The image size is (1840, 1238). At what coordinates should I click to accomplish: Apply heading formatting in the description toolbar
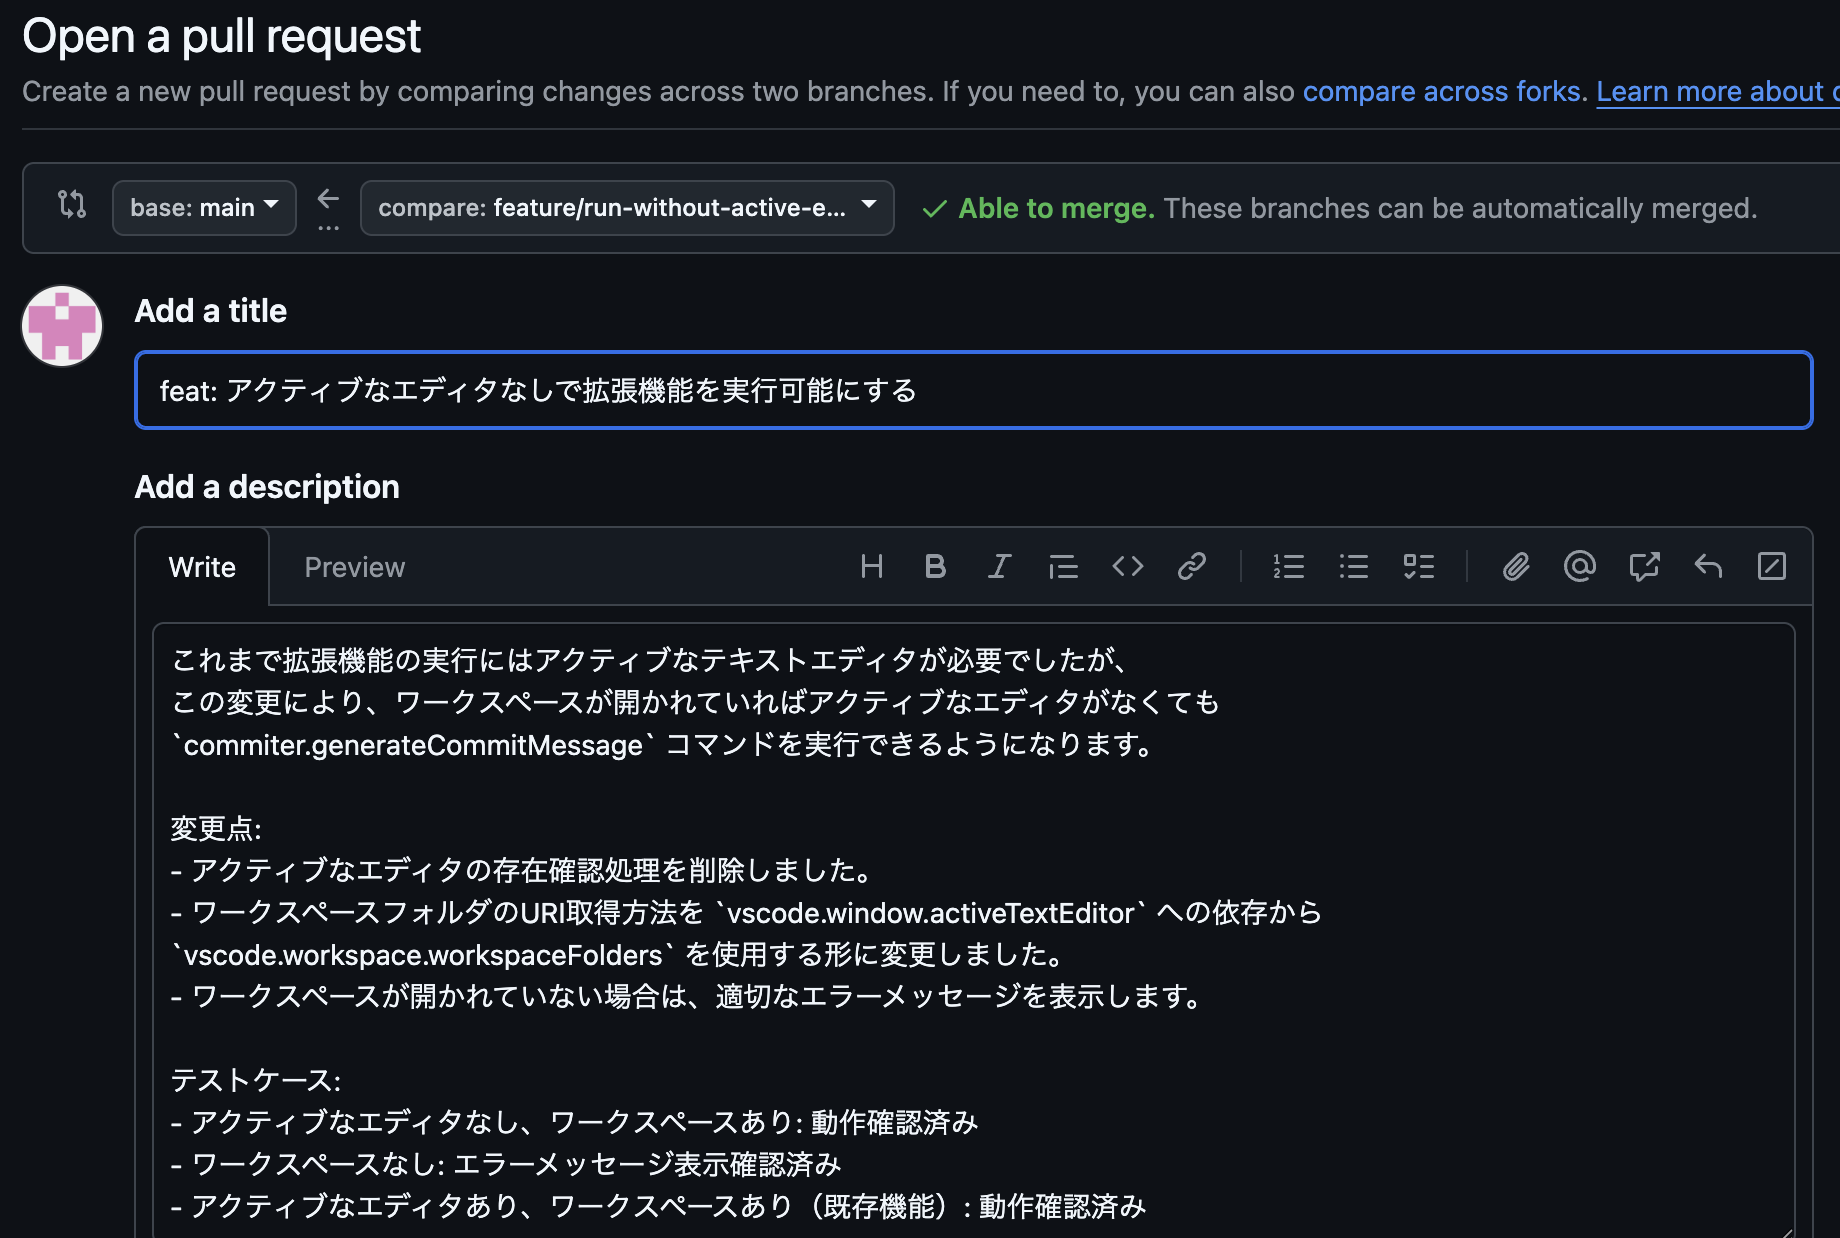[x=871, y=566]
